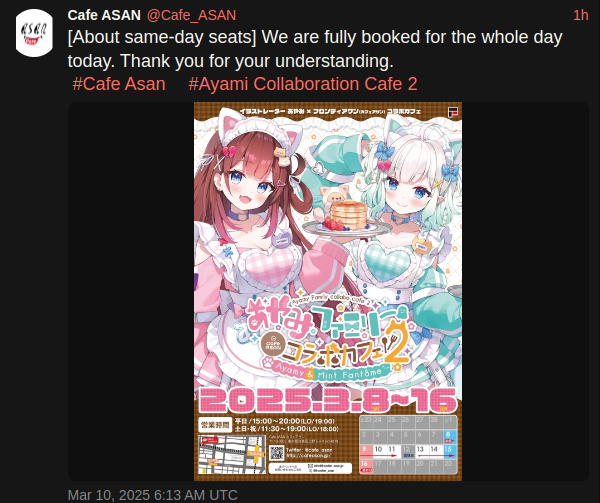Click the blue day 8 calendar cell
This screenshot has height=503, width=600.
[450, 436]
